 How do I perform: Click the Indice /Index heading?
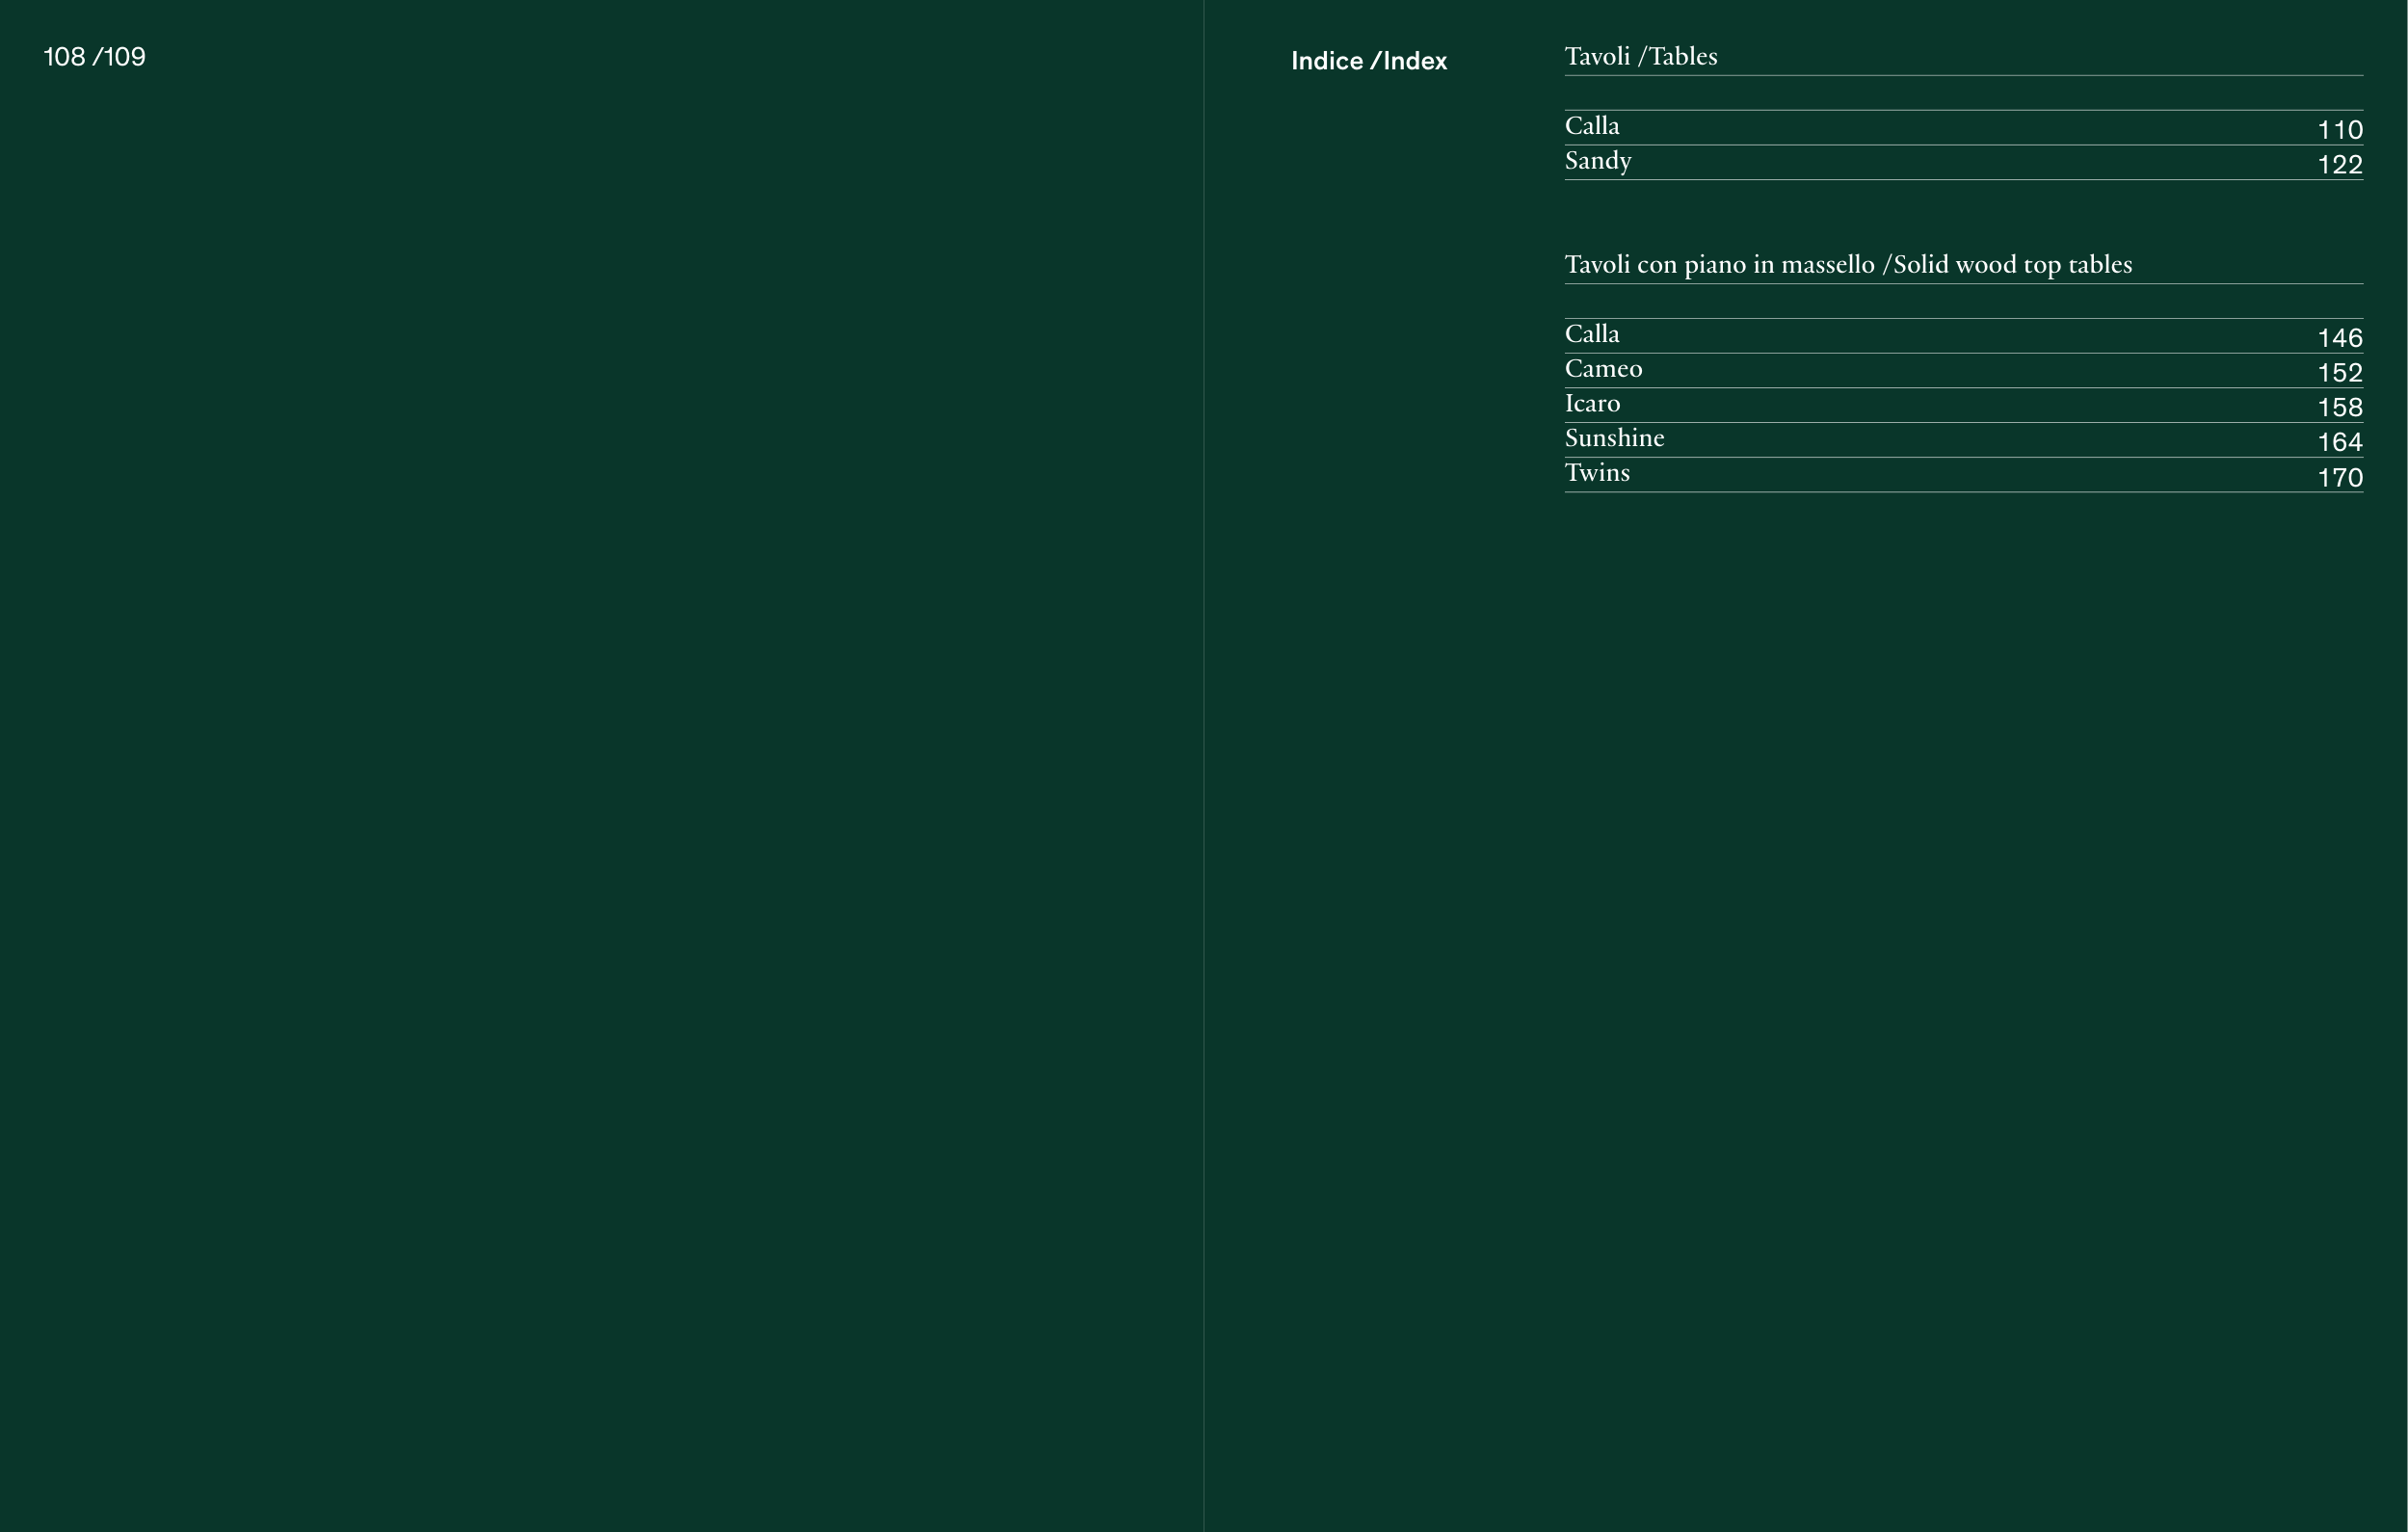[x=1368, y=61]
